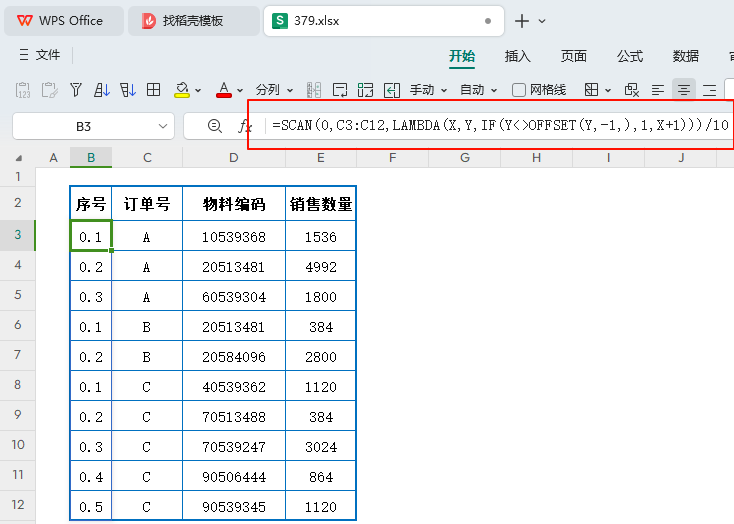Screen dimensions: 734x524
Task: Expand the Name Box dropdown chevron
Action: tap(163, 126)
